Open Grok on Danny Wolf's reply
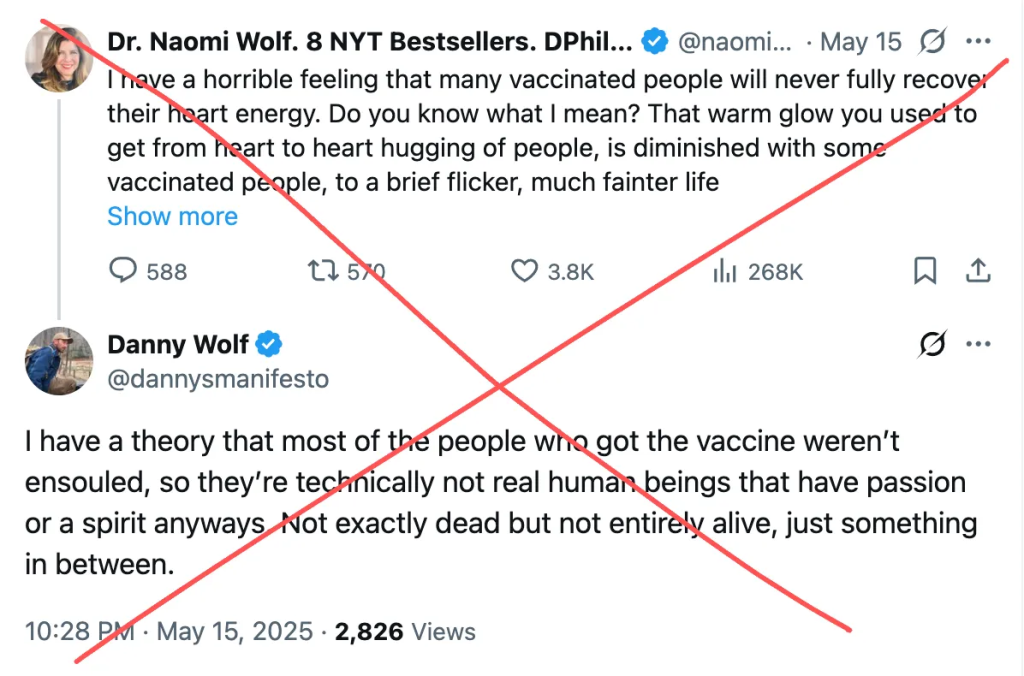The image size is (1024, 676). coord(931,344)
